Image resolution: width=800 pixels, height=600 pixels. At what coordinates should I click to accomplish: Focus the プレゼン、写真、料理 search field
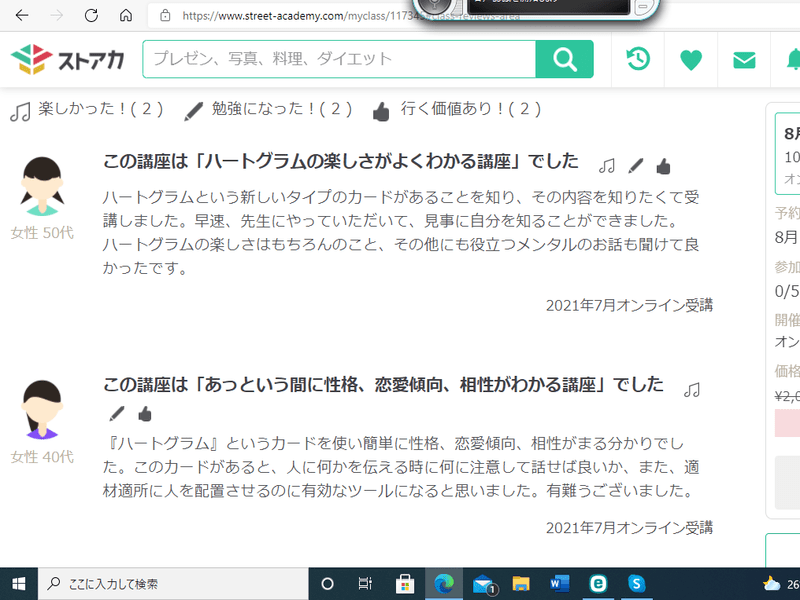coord(339,59)
